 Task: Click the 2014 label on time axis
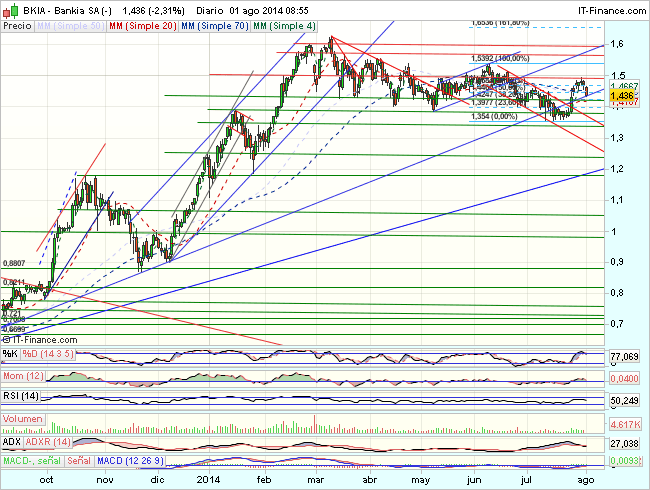click(209, 480)
